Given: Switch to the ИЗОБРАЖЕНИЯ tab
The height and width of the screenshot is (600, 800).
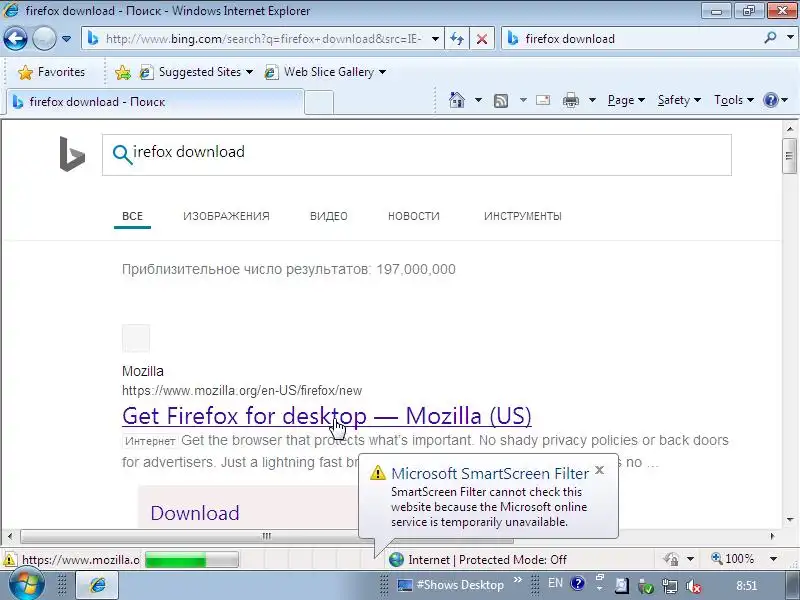Looking at the screenshot, I should [x=226, y=216].
